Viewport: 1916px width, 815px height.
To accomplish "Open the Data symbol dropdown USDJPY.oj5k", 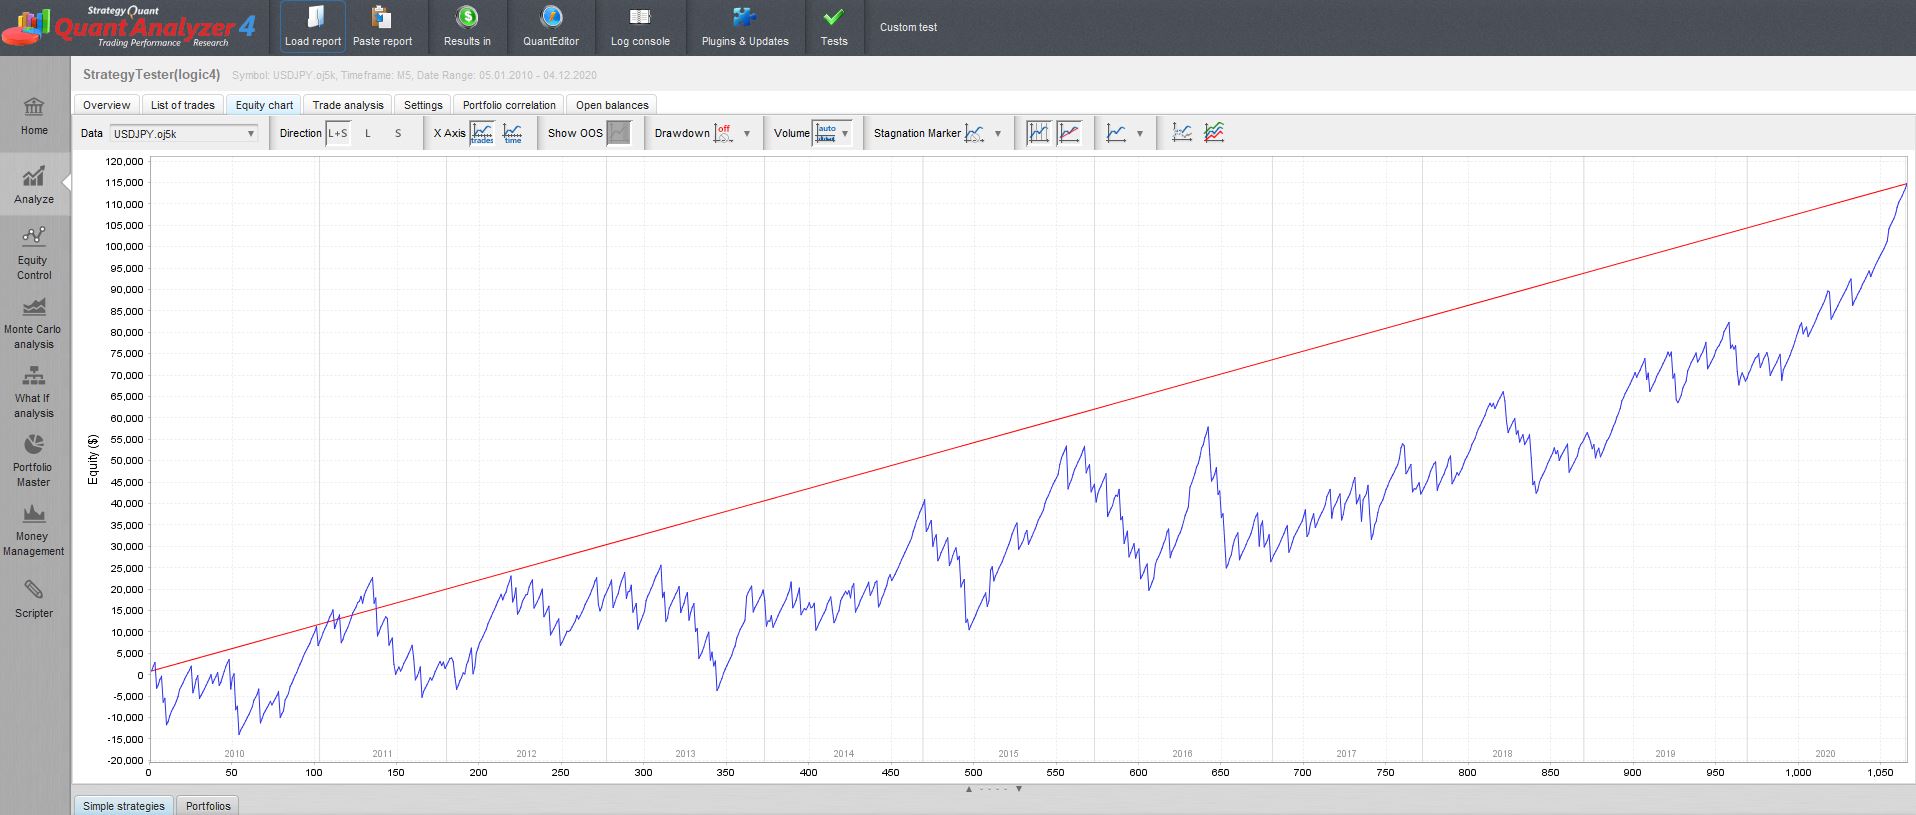I will 184,133.
